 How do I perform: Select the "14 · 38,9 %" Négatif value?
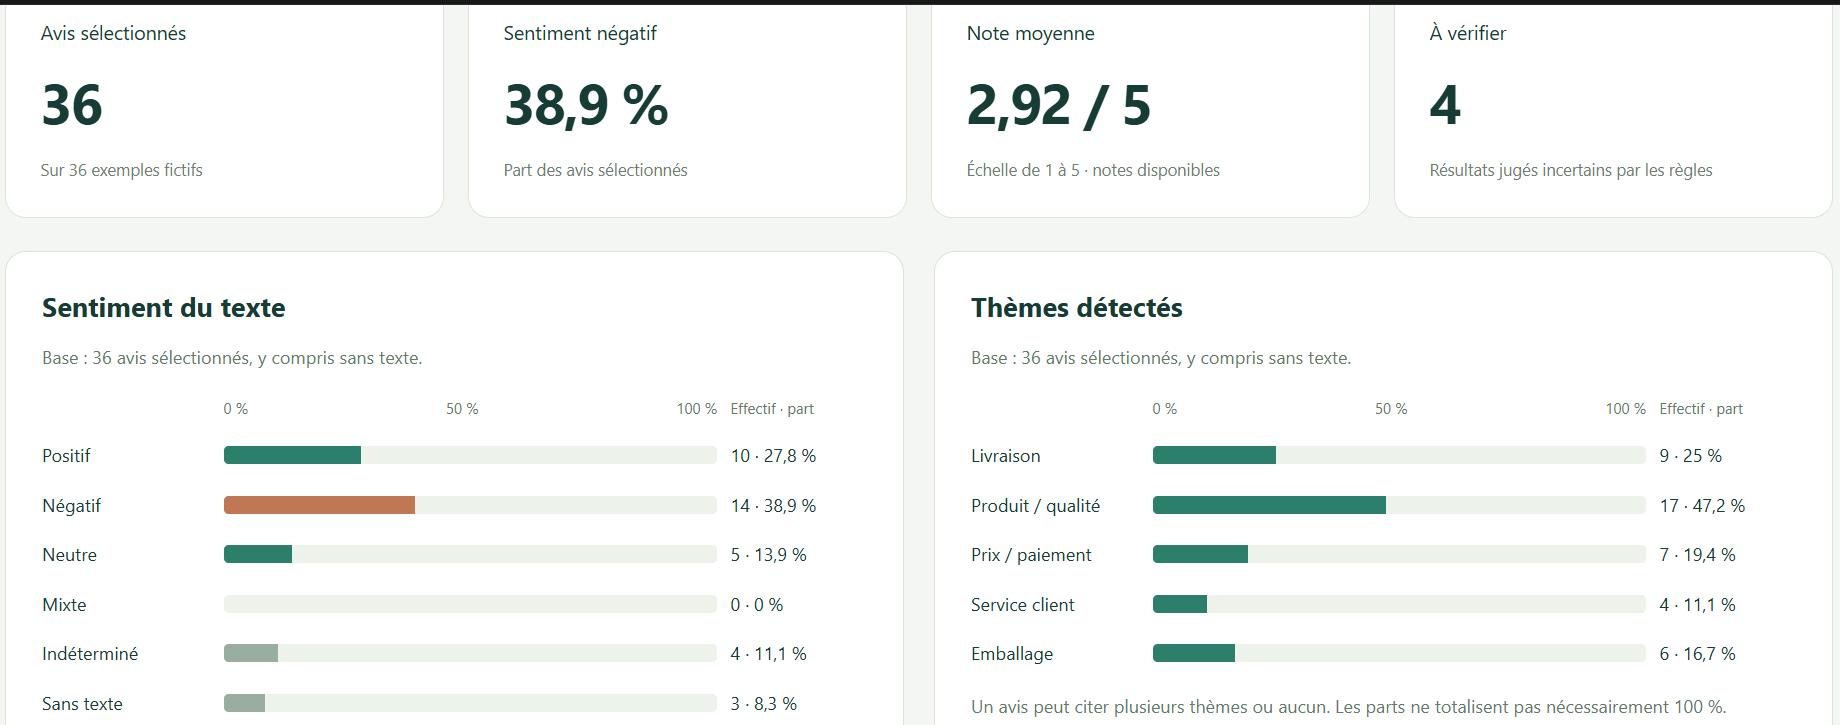[x=773, y=506]
